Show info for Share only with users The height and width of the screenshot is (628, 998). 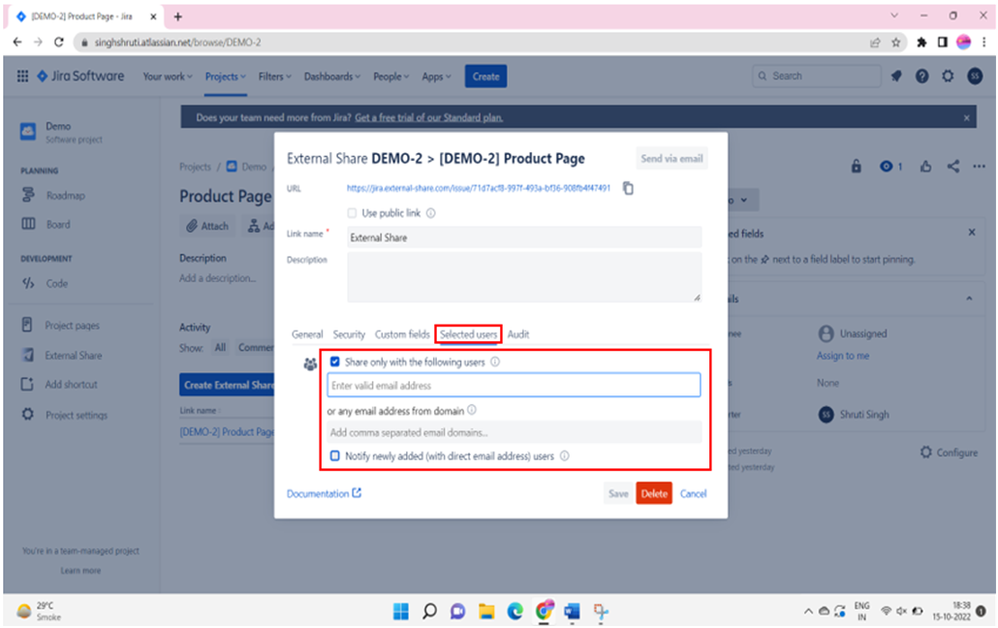[495, 362]
